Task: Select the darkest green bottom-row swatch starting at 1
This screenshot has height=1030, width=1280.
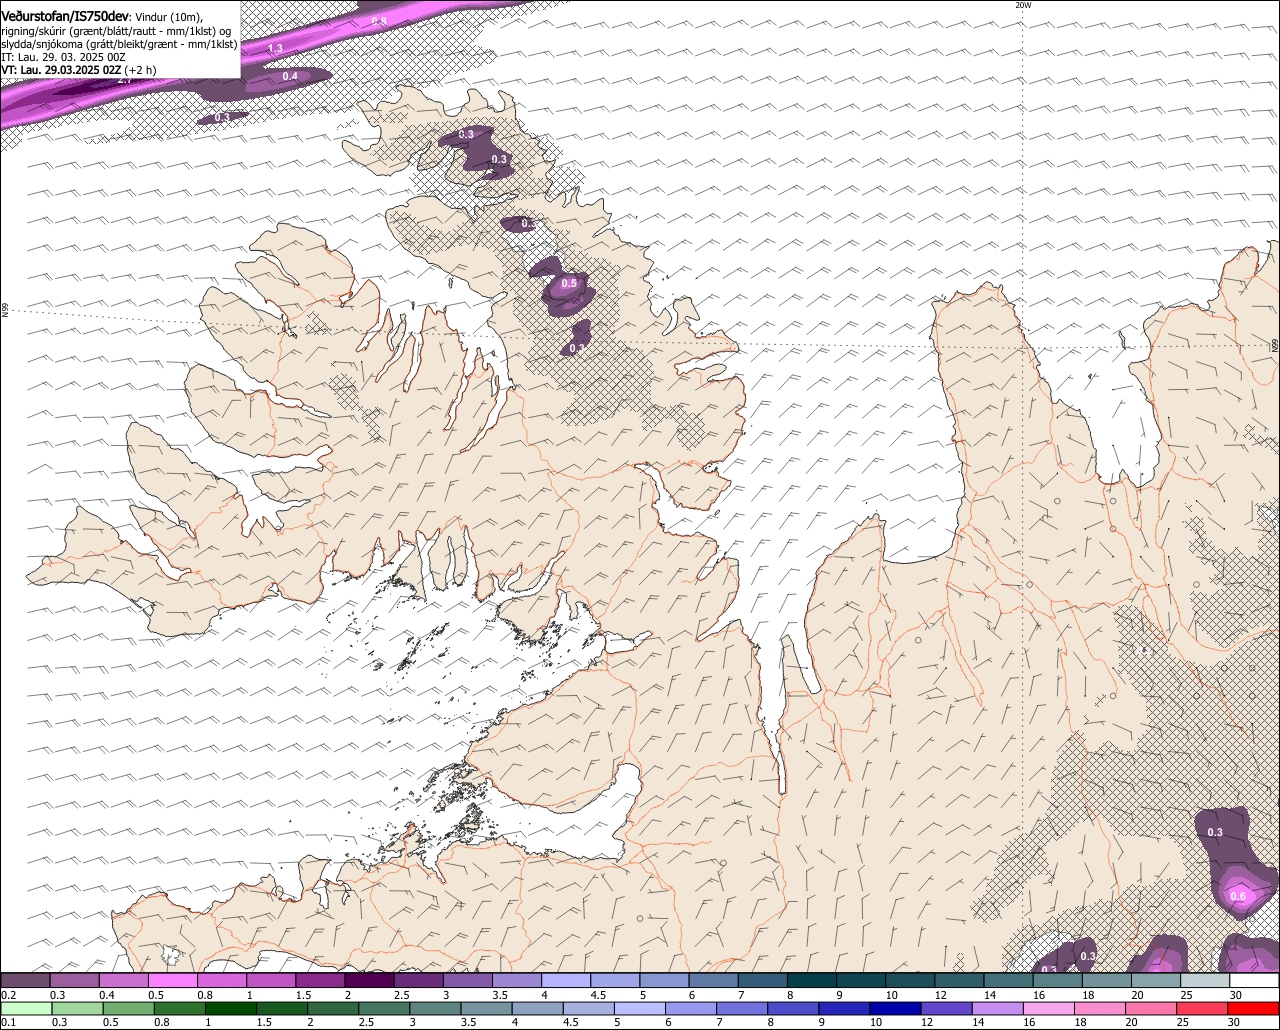Action: click(x=231, y=1008)
